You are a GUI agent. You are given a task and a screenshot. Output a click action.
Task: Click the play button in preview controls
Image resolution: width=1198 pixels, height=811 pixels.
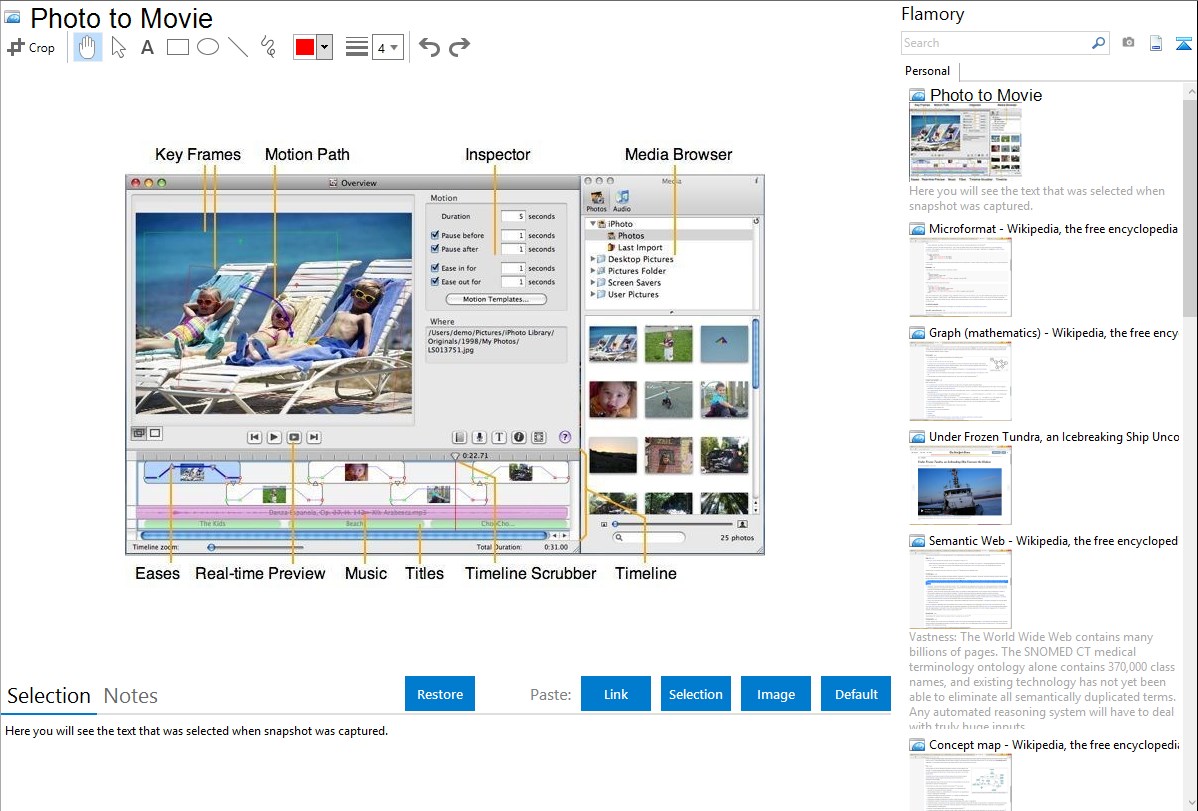tap(274, 437)
